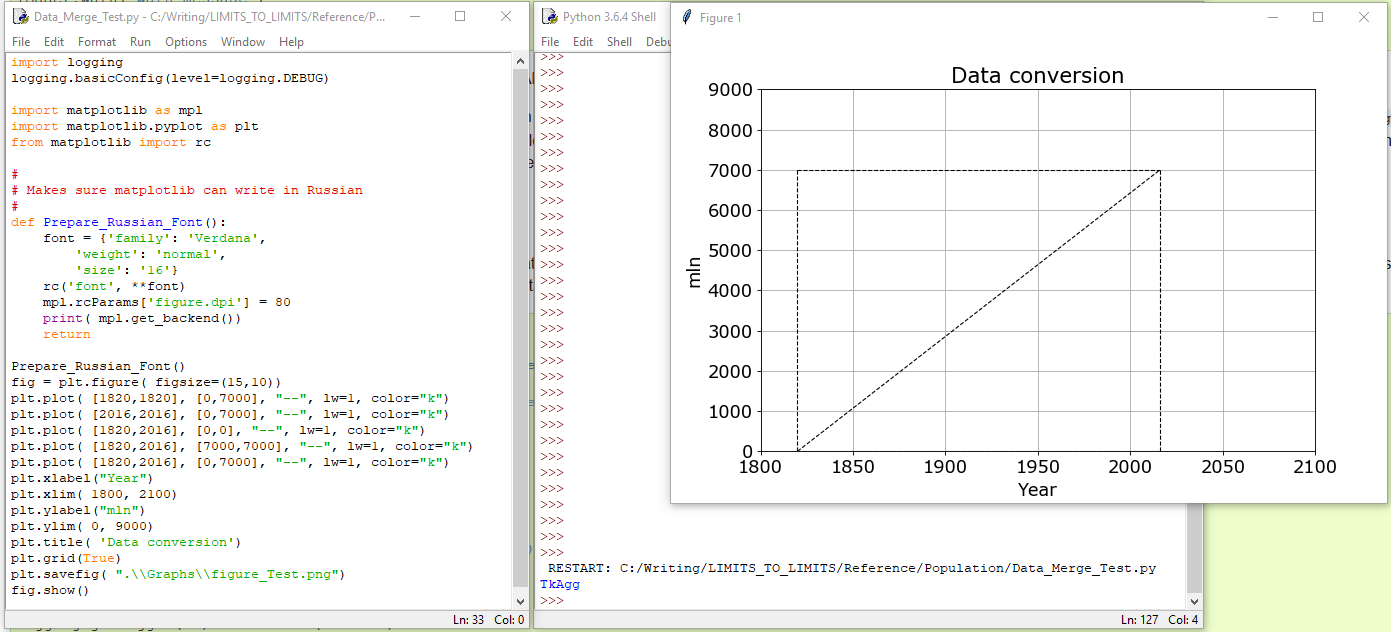This screenshot has height=632, width=1391.
Task: Open the File menu in Python Shell
Action: coord(550,42)
